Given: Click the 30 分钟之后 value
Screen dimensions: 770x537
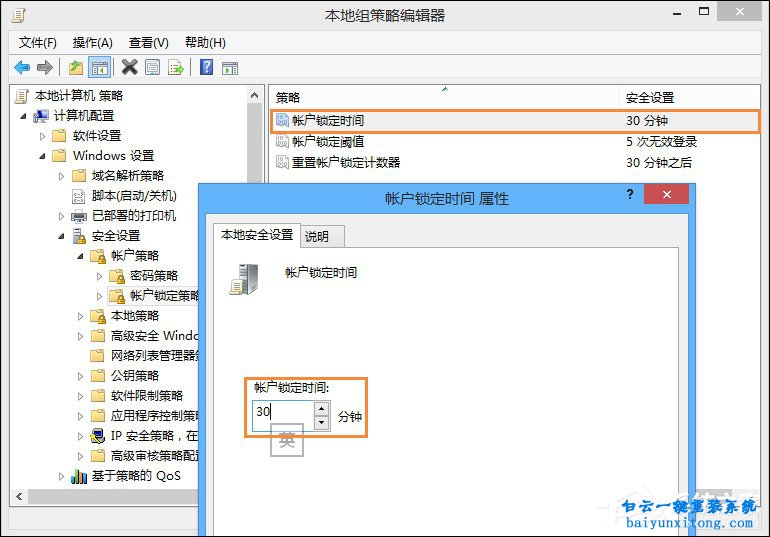Looking at the screenshot, I should click(659, 162).
